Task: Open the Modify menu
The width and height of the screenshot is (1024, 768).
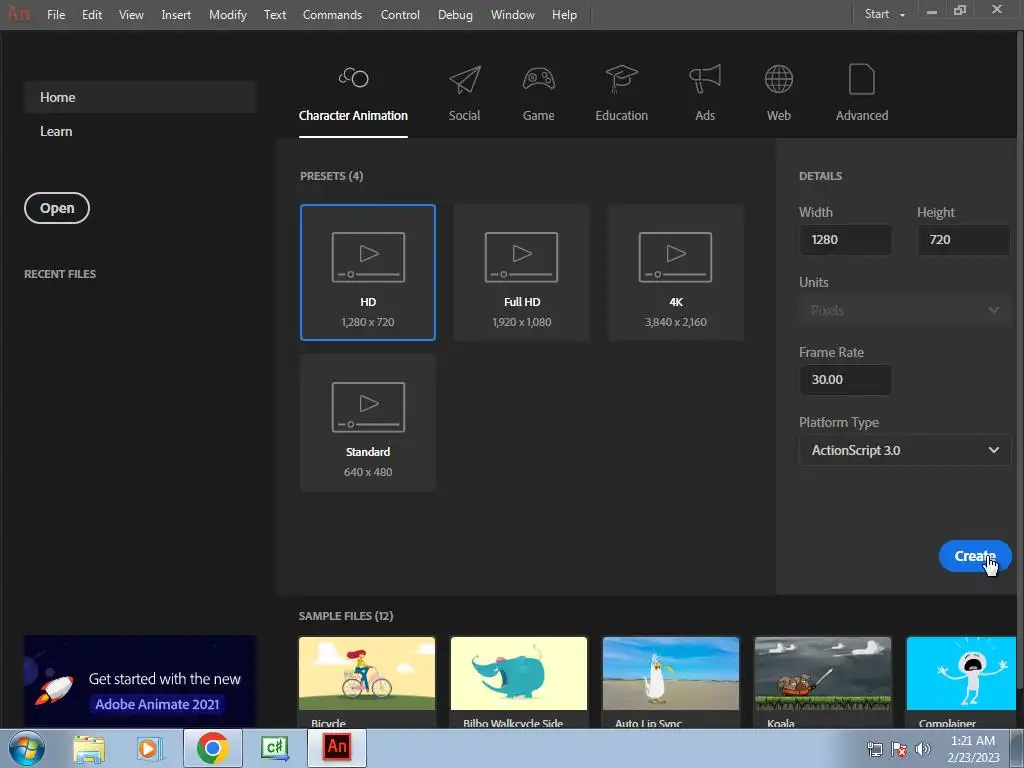Action: tap(228, 14)
